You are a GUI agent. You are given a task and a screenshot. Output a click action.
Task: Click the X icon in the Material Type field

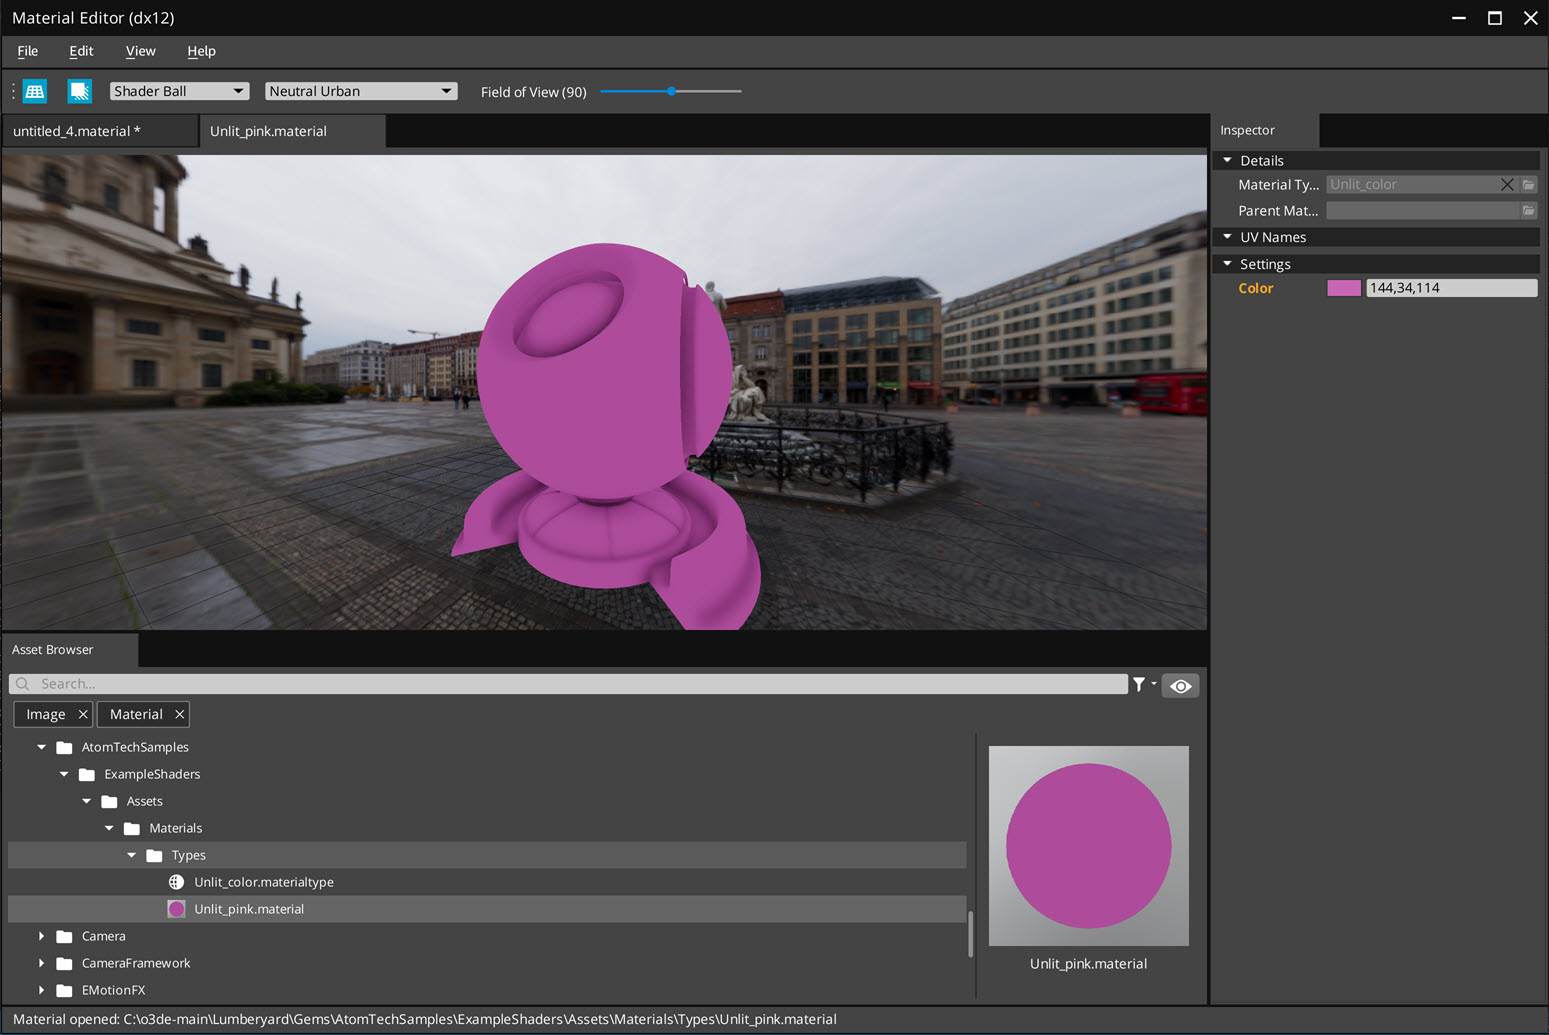click(x=1507, y=184)
